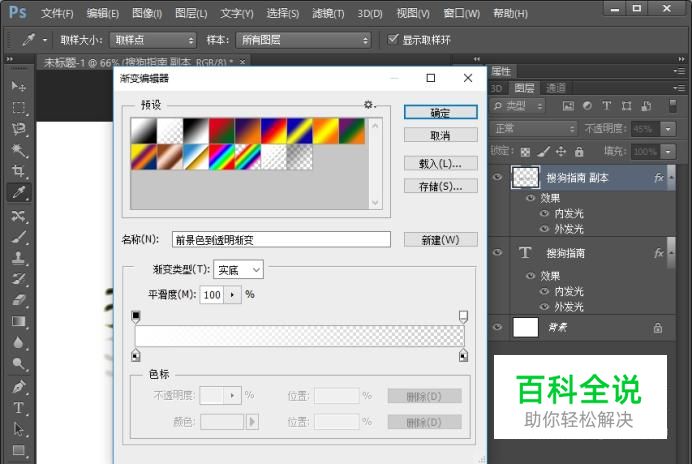Lock position move icon

tap(561, 152)
